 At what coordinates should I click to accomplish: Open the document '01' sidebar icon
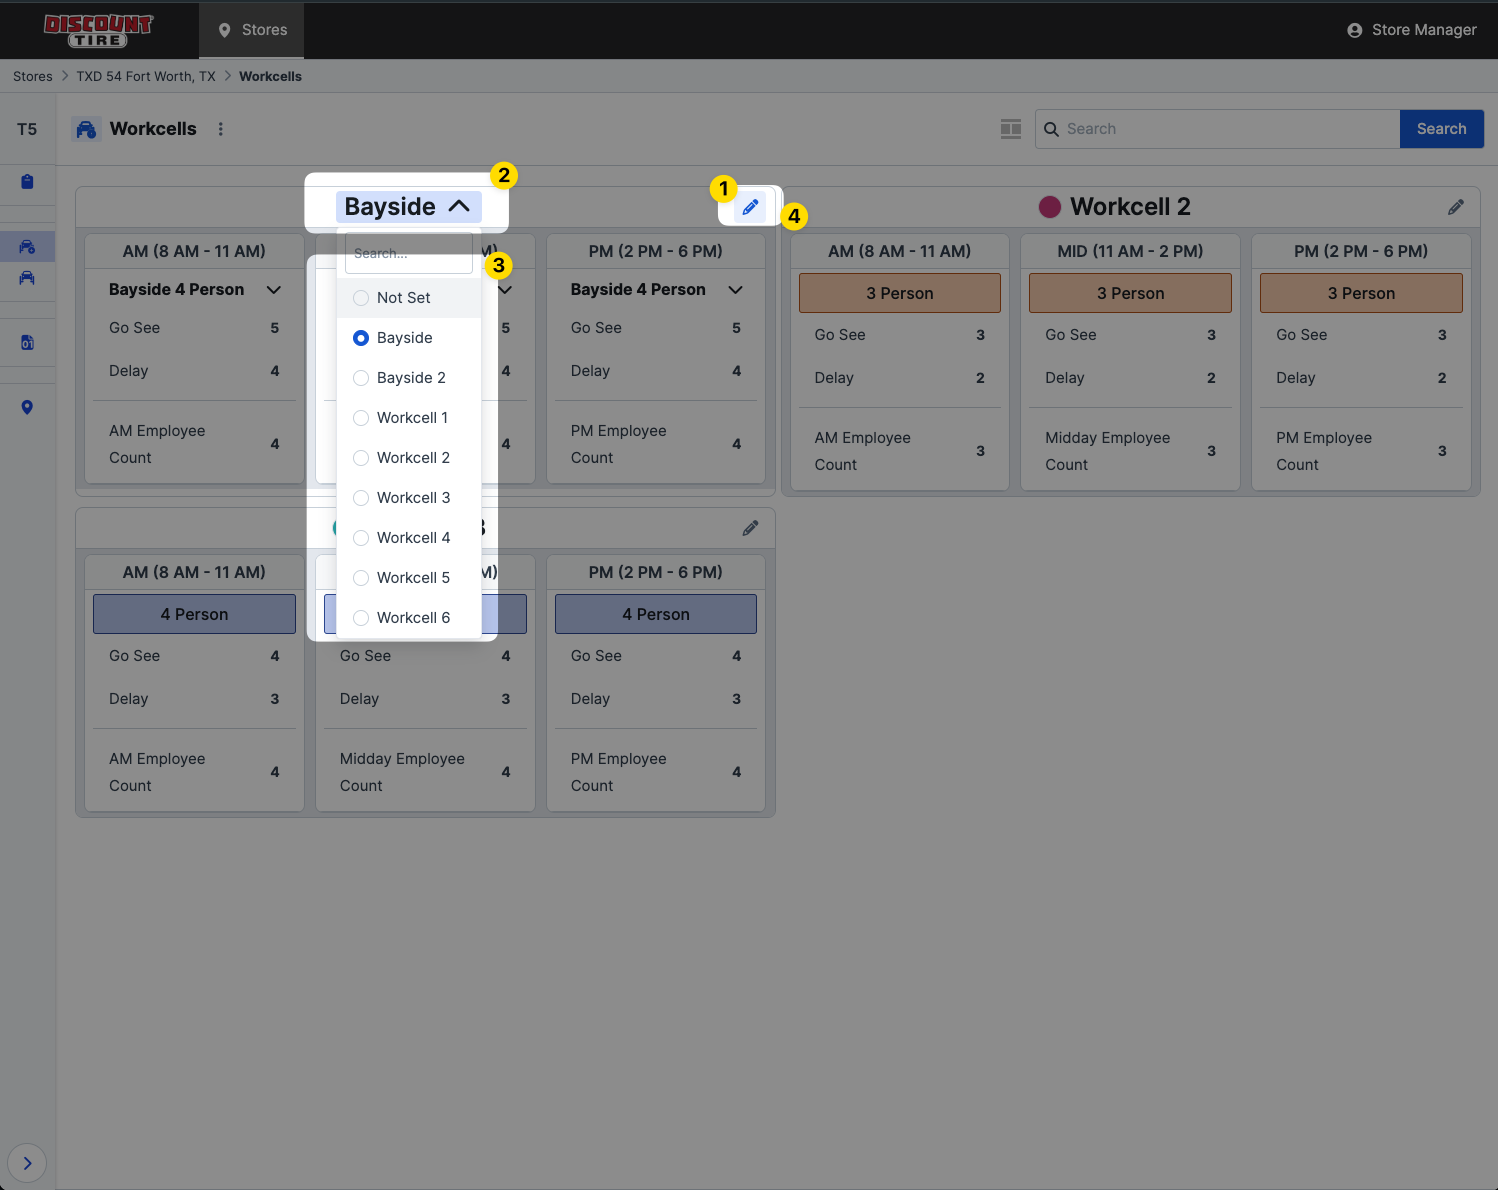pos(27,343)
